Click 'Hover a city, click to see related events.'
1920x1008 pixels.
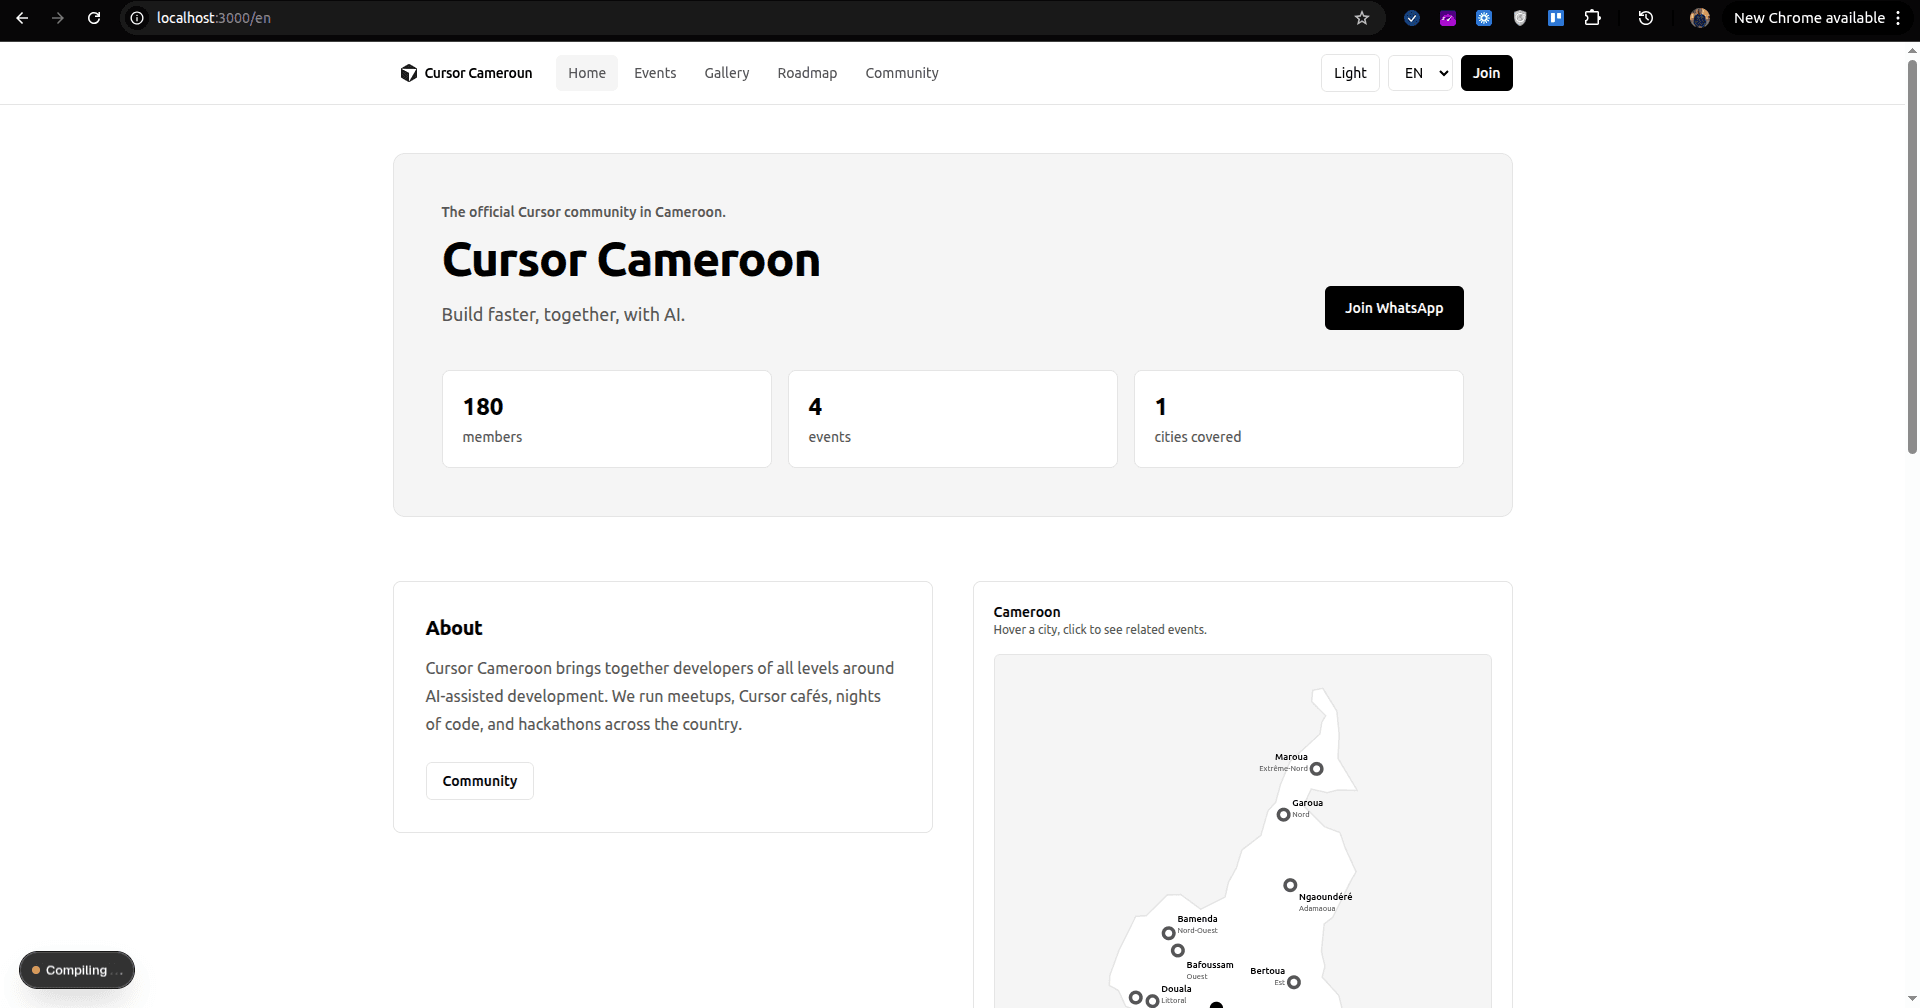[x=1100, y=630]
